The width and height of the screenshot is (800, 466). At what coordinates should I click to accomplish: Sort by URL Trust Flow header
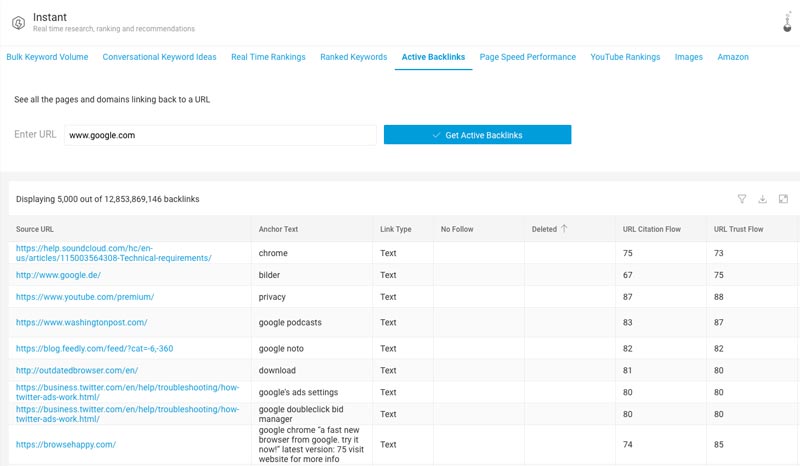point(738,229)
